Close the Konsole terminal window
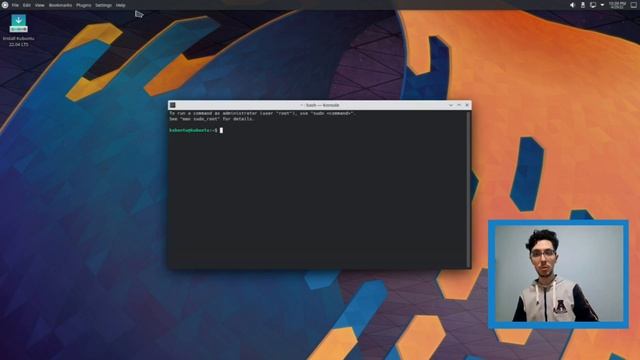Image resolution: width=640 pixels, height=360 pixels. tap(467, 105)
